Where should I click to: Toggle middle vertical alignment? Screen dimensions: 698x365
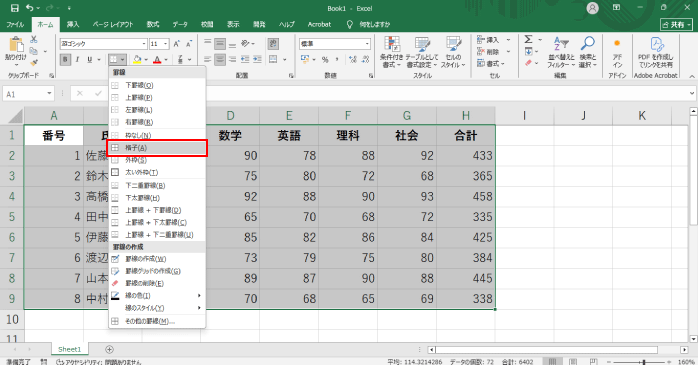pos(220,44)
